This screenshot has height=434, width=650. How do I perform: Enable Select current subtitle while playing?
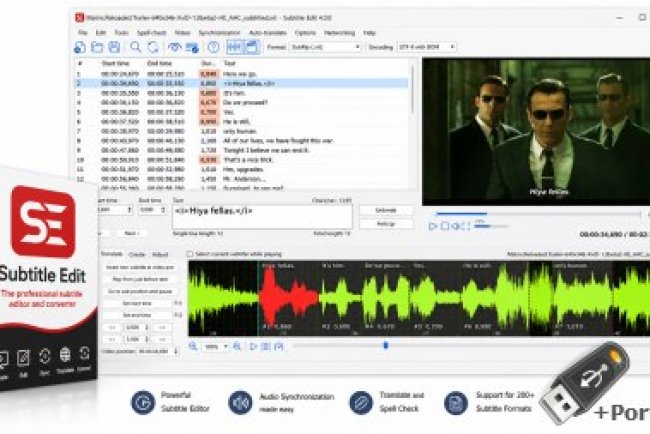click(190, 254)
